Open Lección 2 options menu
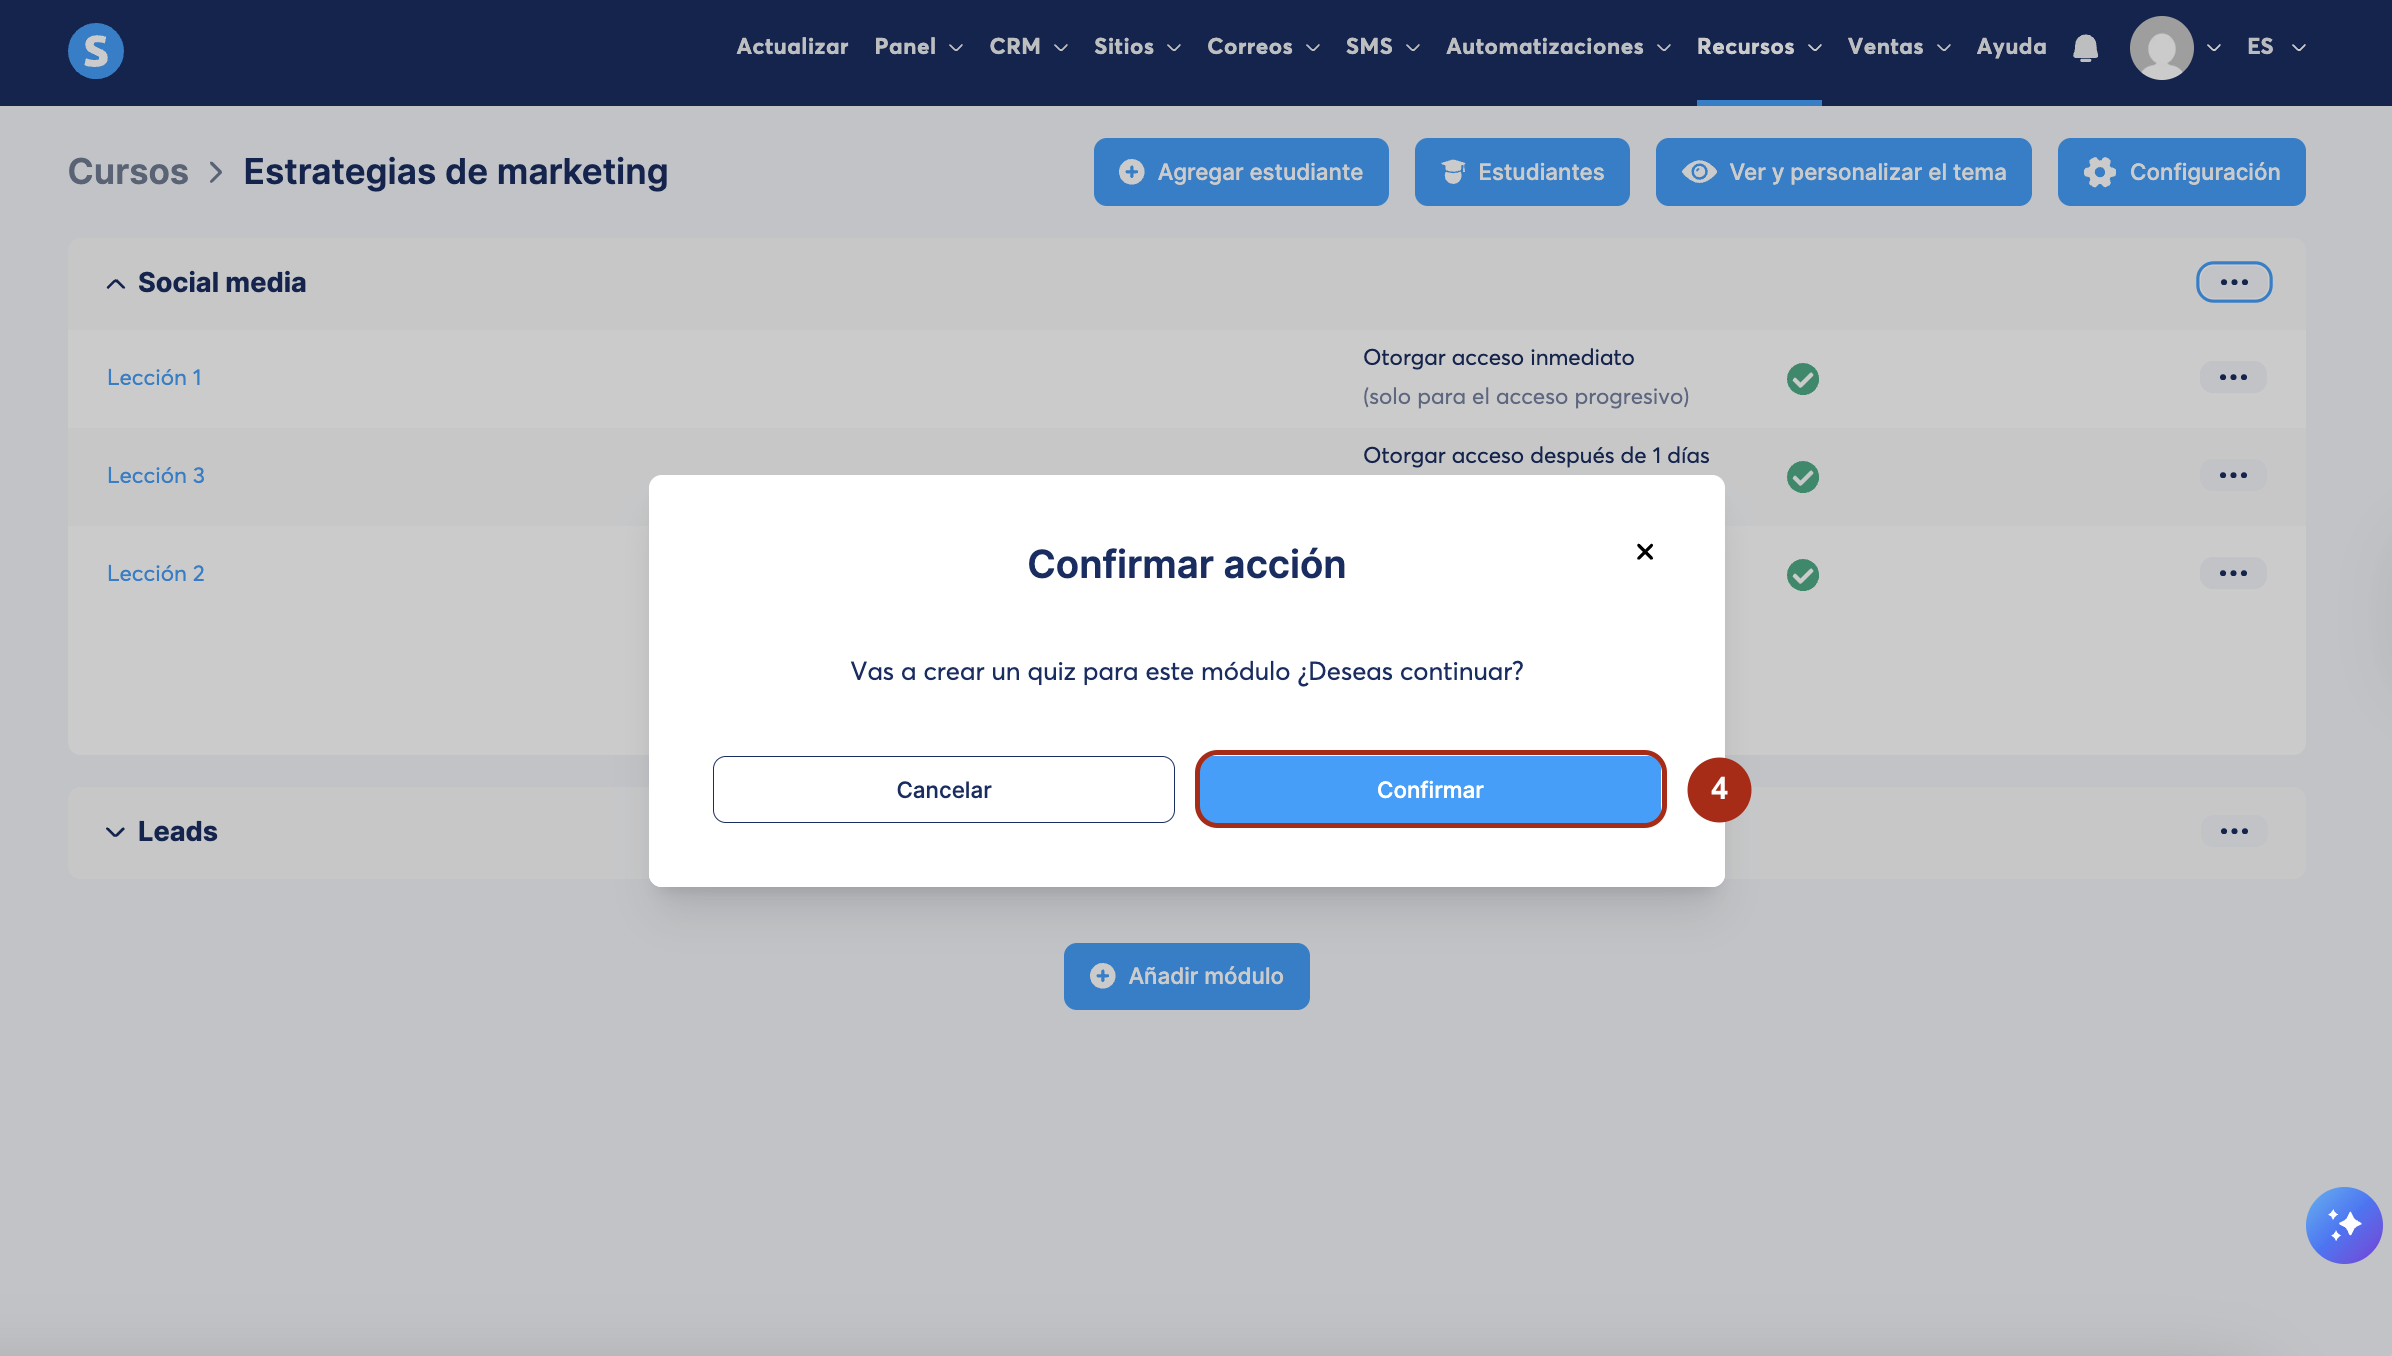 (2232, 574)
